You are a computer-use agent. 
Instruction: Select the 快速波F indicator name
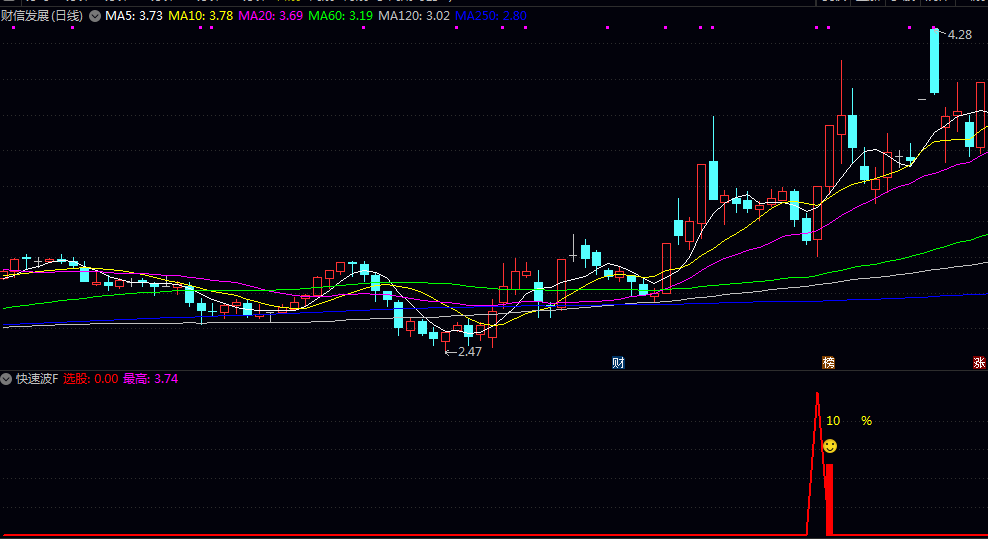coord(36,379)
